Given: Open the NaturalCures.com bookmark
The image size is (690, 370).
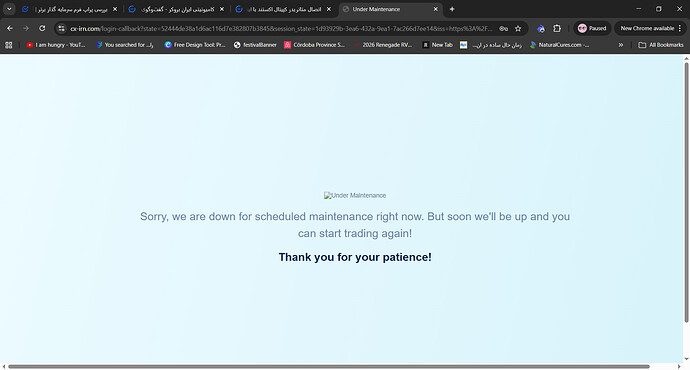Looking at the screenshot, I should click(x=560, y=45).
